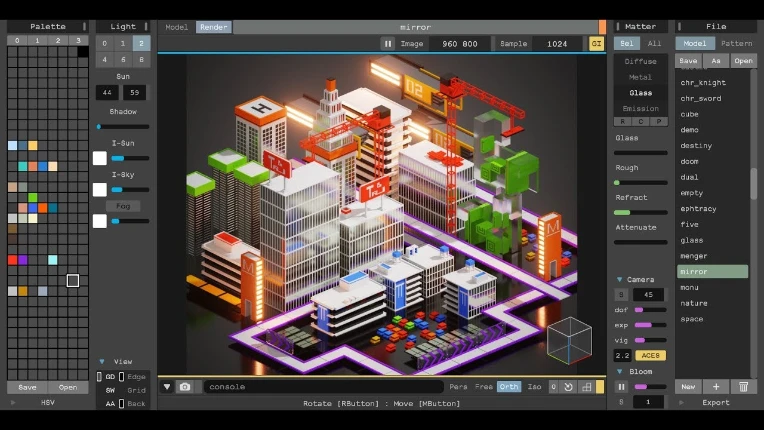Open the chr_knight file
This screenshot has height=430, width=764.
(703, 83)
